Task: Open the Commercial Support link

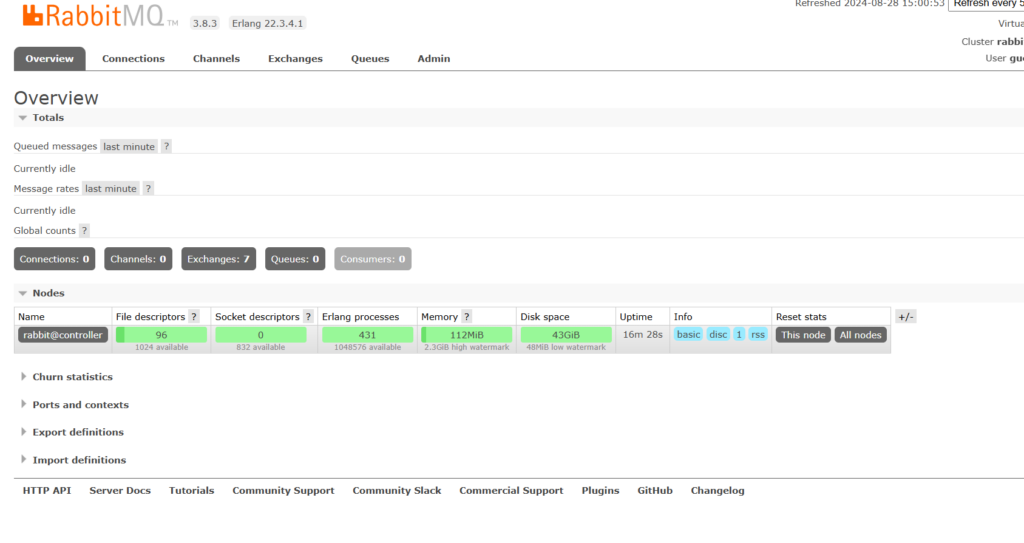Action: 511,491
